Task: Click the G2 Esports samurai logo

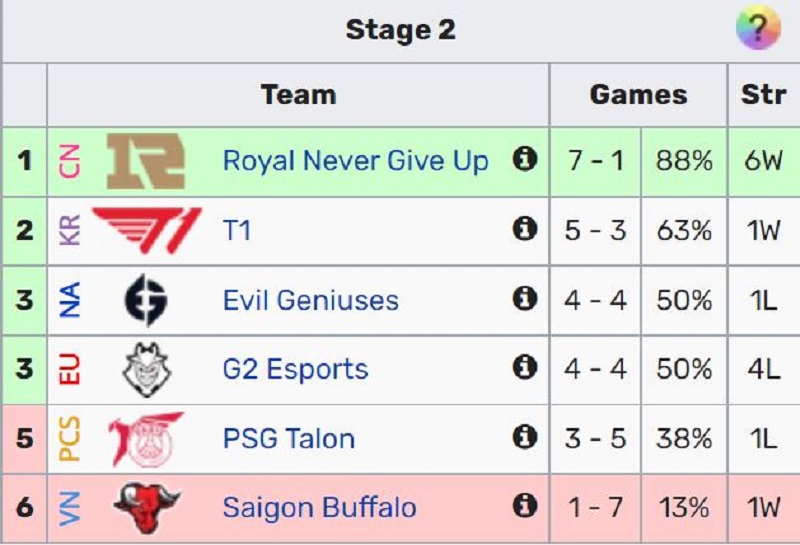Action: (x=147, y=369)
